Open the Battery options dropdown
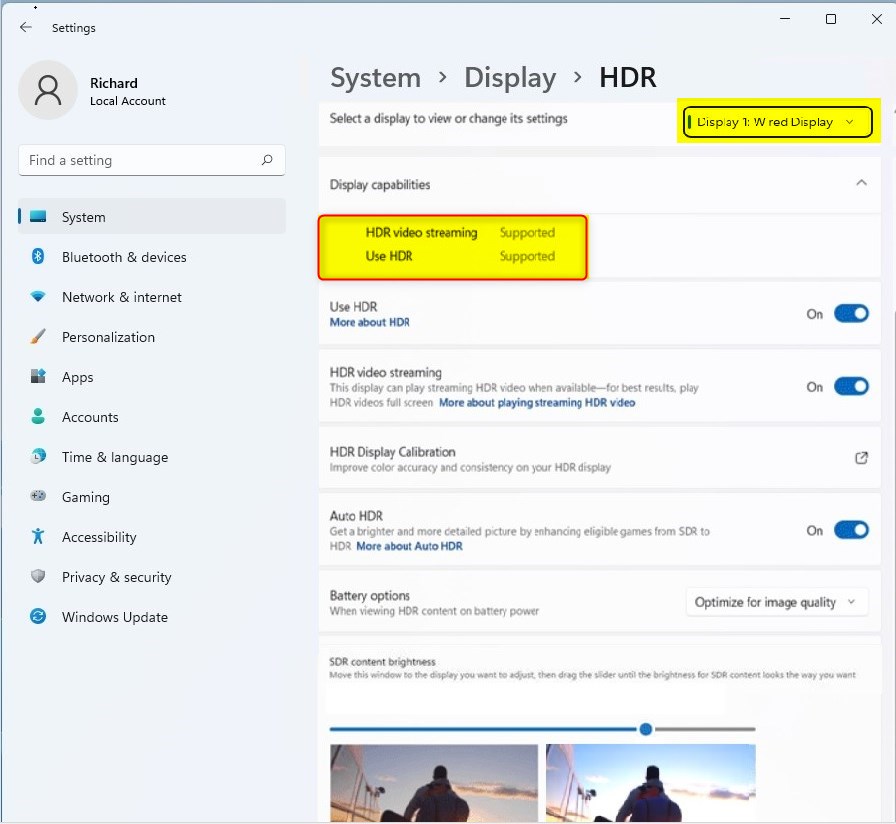This screenshot has width=896, height=824. click(x=776, y=602)
